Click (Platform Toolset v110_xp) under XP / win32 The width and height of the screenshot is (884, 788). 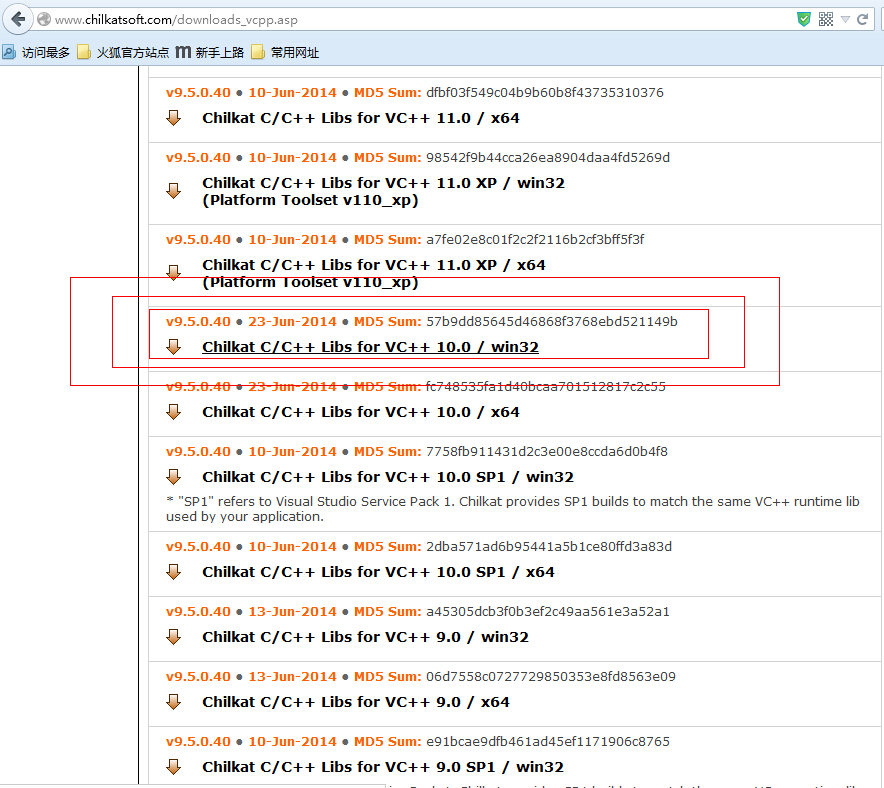(x=310, y=200)
